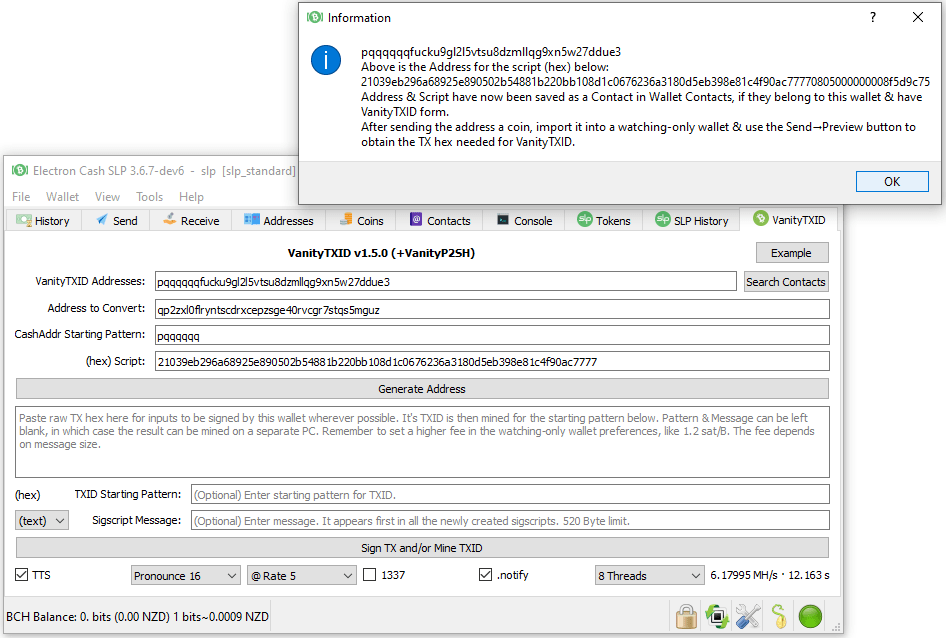Click the green network status circle

pos(810,616)
